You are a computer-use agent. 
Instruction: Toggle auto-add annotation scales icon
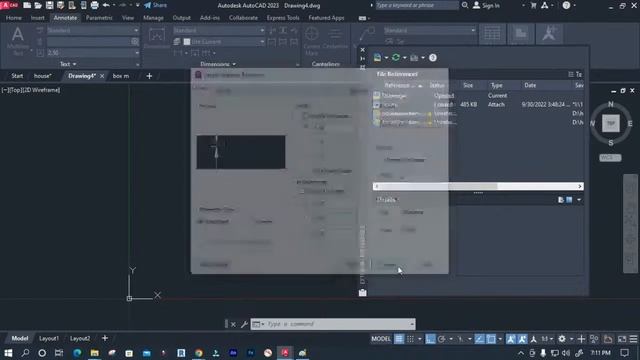click(x=522, y=339)
